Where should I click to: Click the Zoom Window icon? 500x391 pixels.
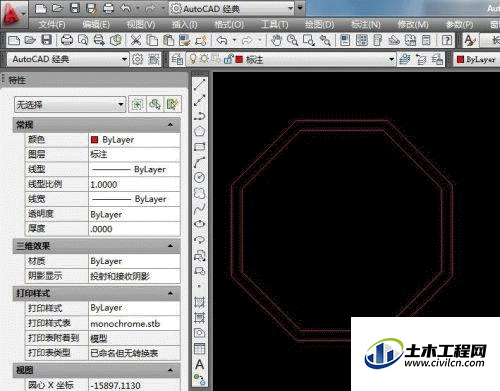click(x=309, y=40)
